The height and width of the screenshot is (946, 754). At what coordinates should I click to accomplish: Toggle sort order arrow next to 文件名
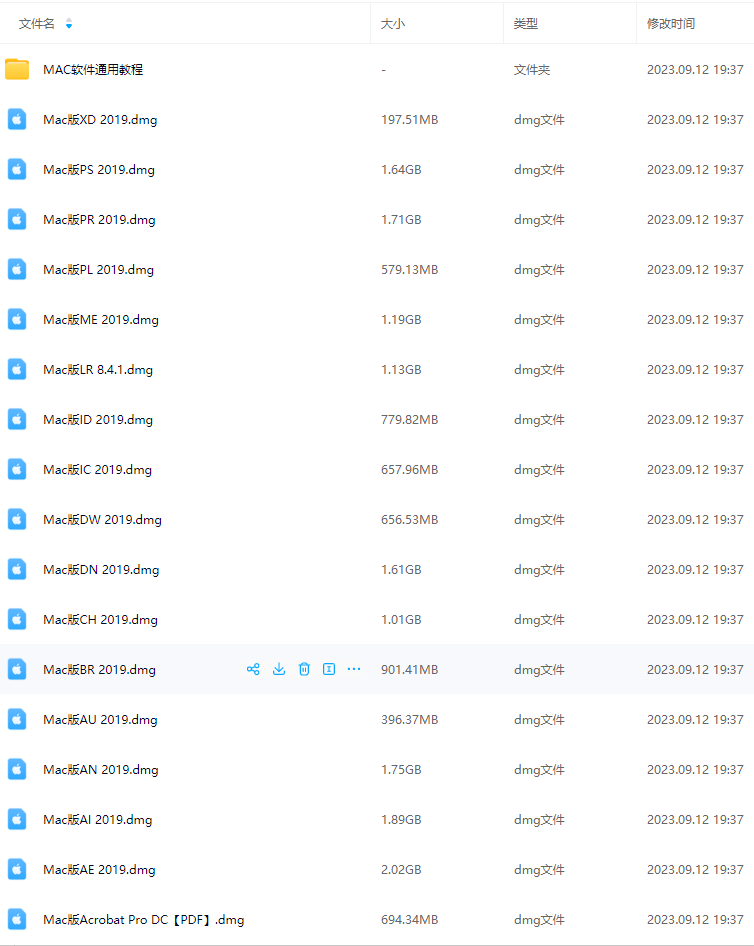[x=69, y=23]
